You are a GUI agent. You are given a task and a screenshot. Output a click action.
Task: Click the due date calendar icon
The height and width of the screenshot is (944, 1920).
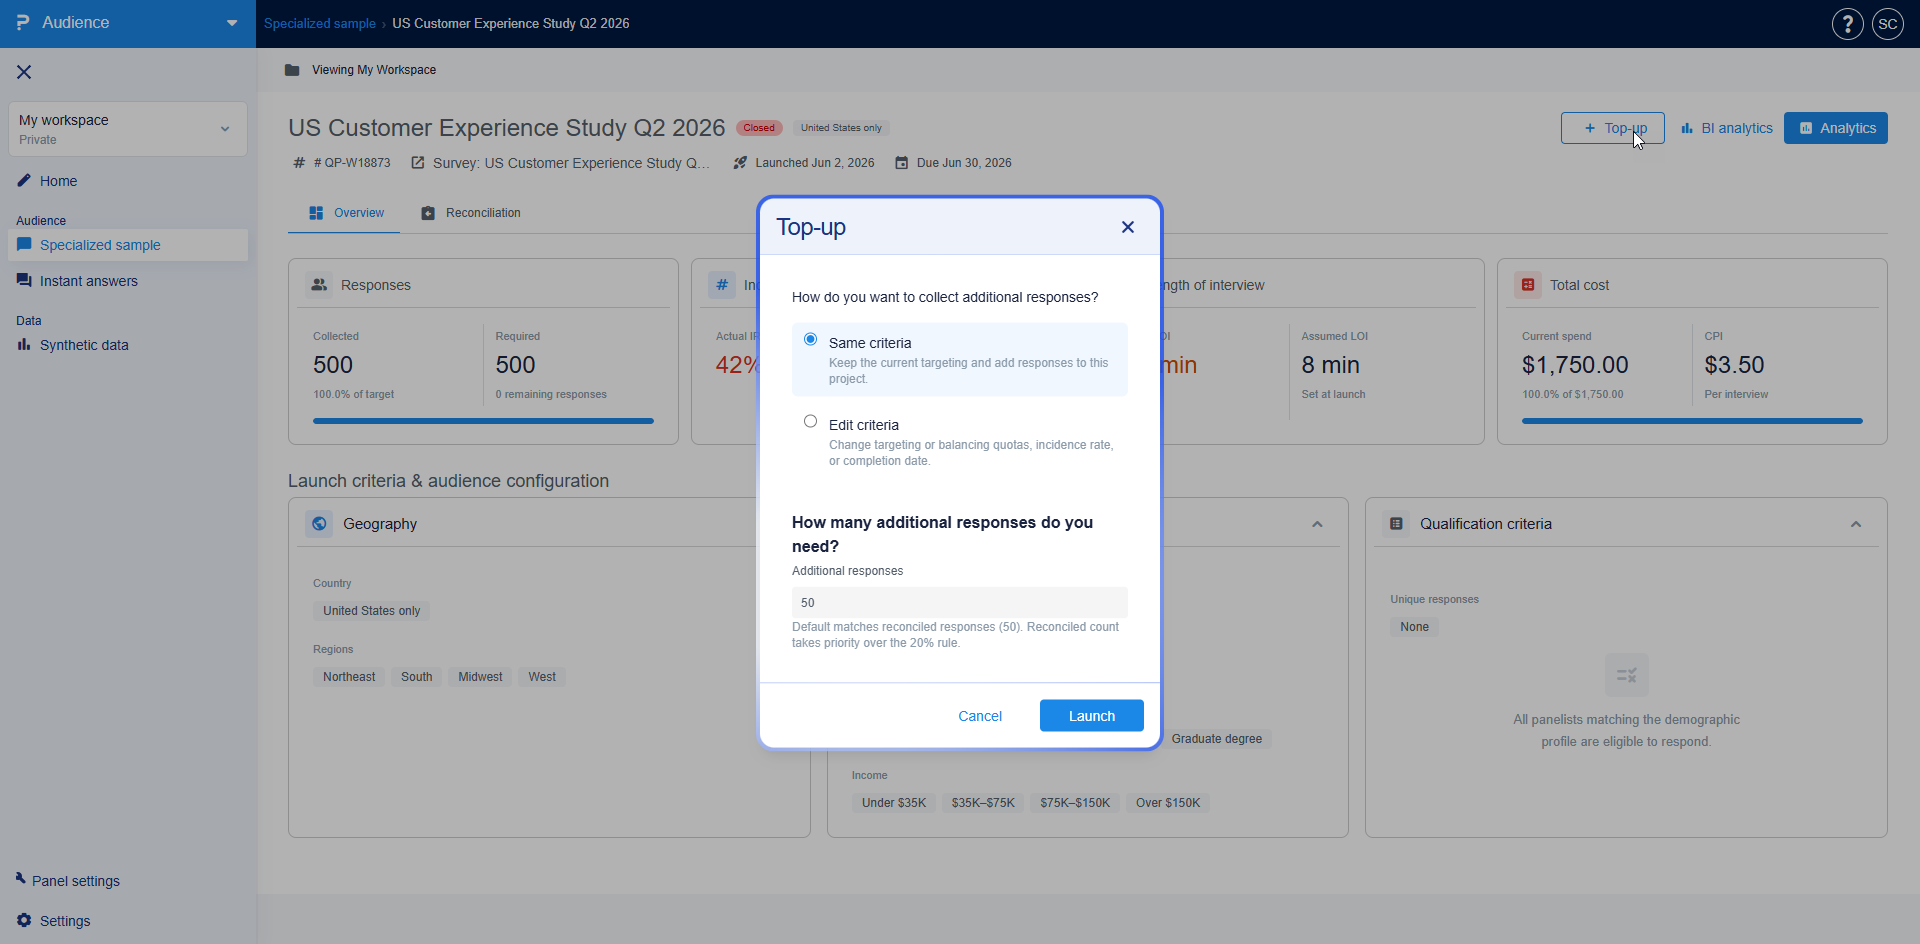click(x=902, y=162)
